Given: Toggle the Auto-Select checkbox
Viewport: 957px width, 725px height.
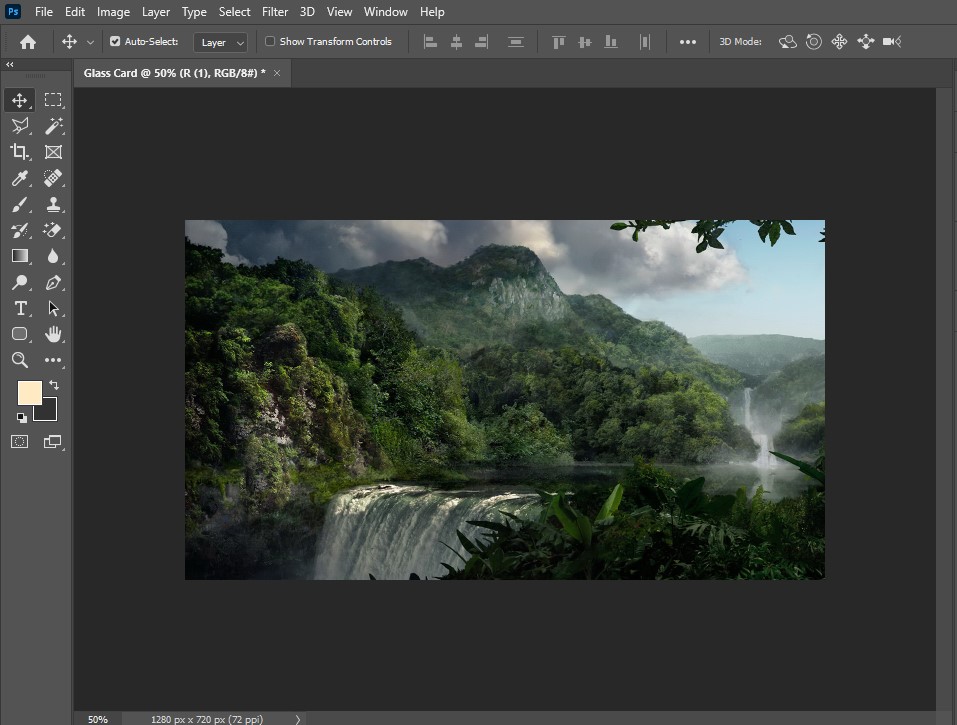Looking at the screenshot, I should click(115, 41).
